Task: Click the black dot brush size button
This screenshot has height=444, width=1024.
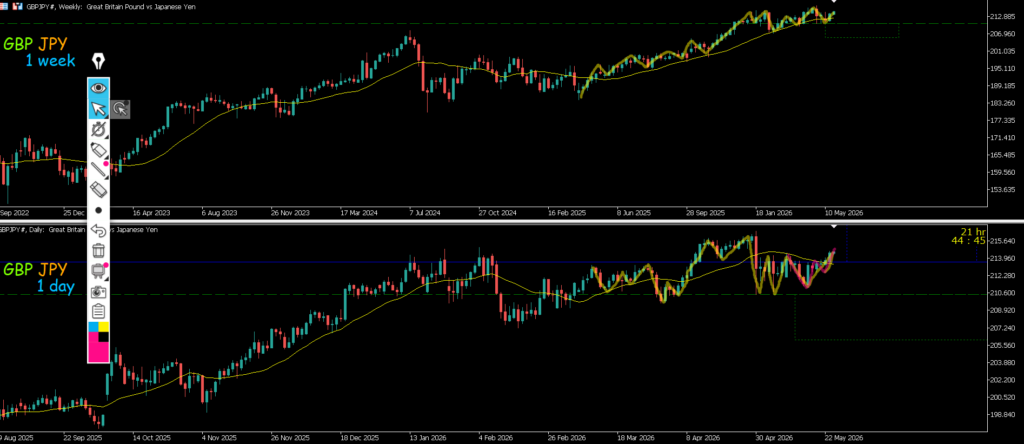Action: (x=99, y=210)
